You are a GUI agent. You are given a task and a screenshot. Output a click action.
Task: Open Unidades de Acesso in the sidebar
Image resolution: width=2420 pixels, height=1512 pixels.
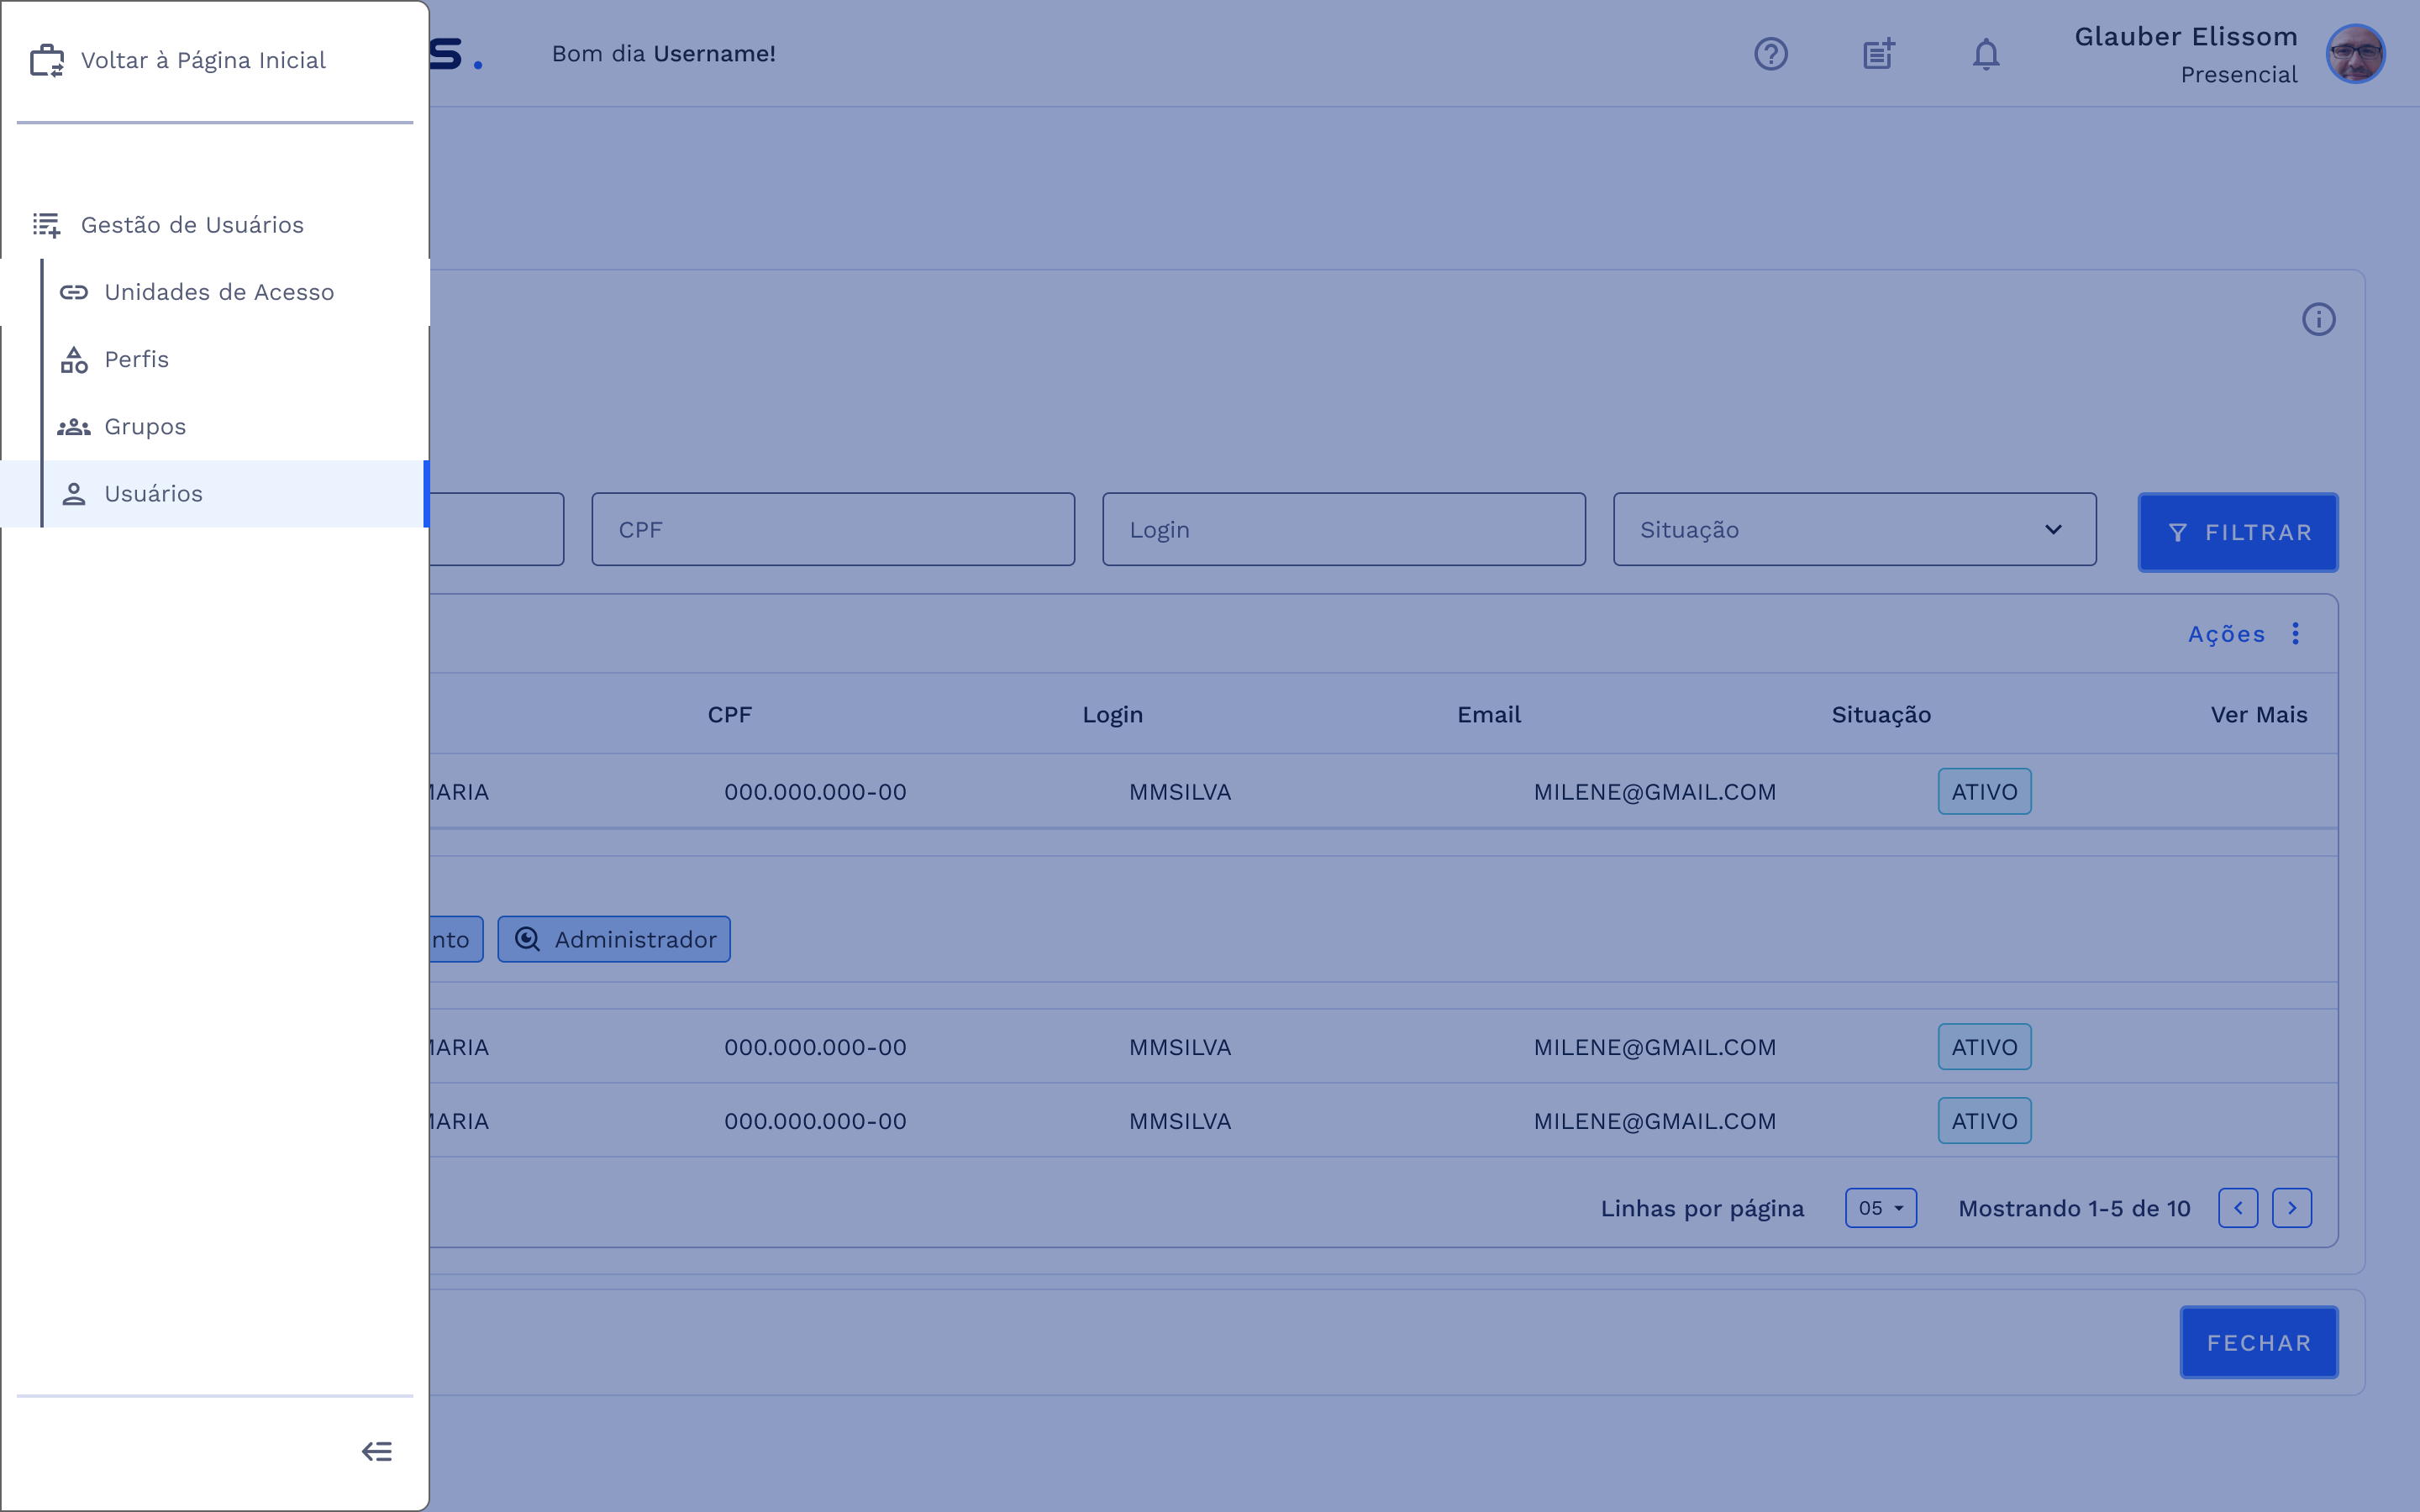pos(219,292)
